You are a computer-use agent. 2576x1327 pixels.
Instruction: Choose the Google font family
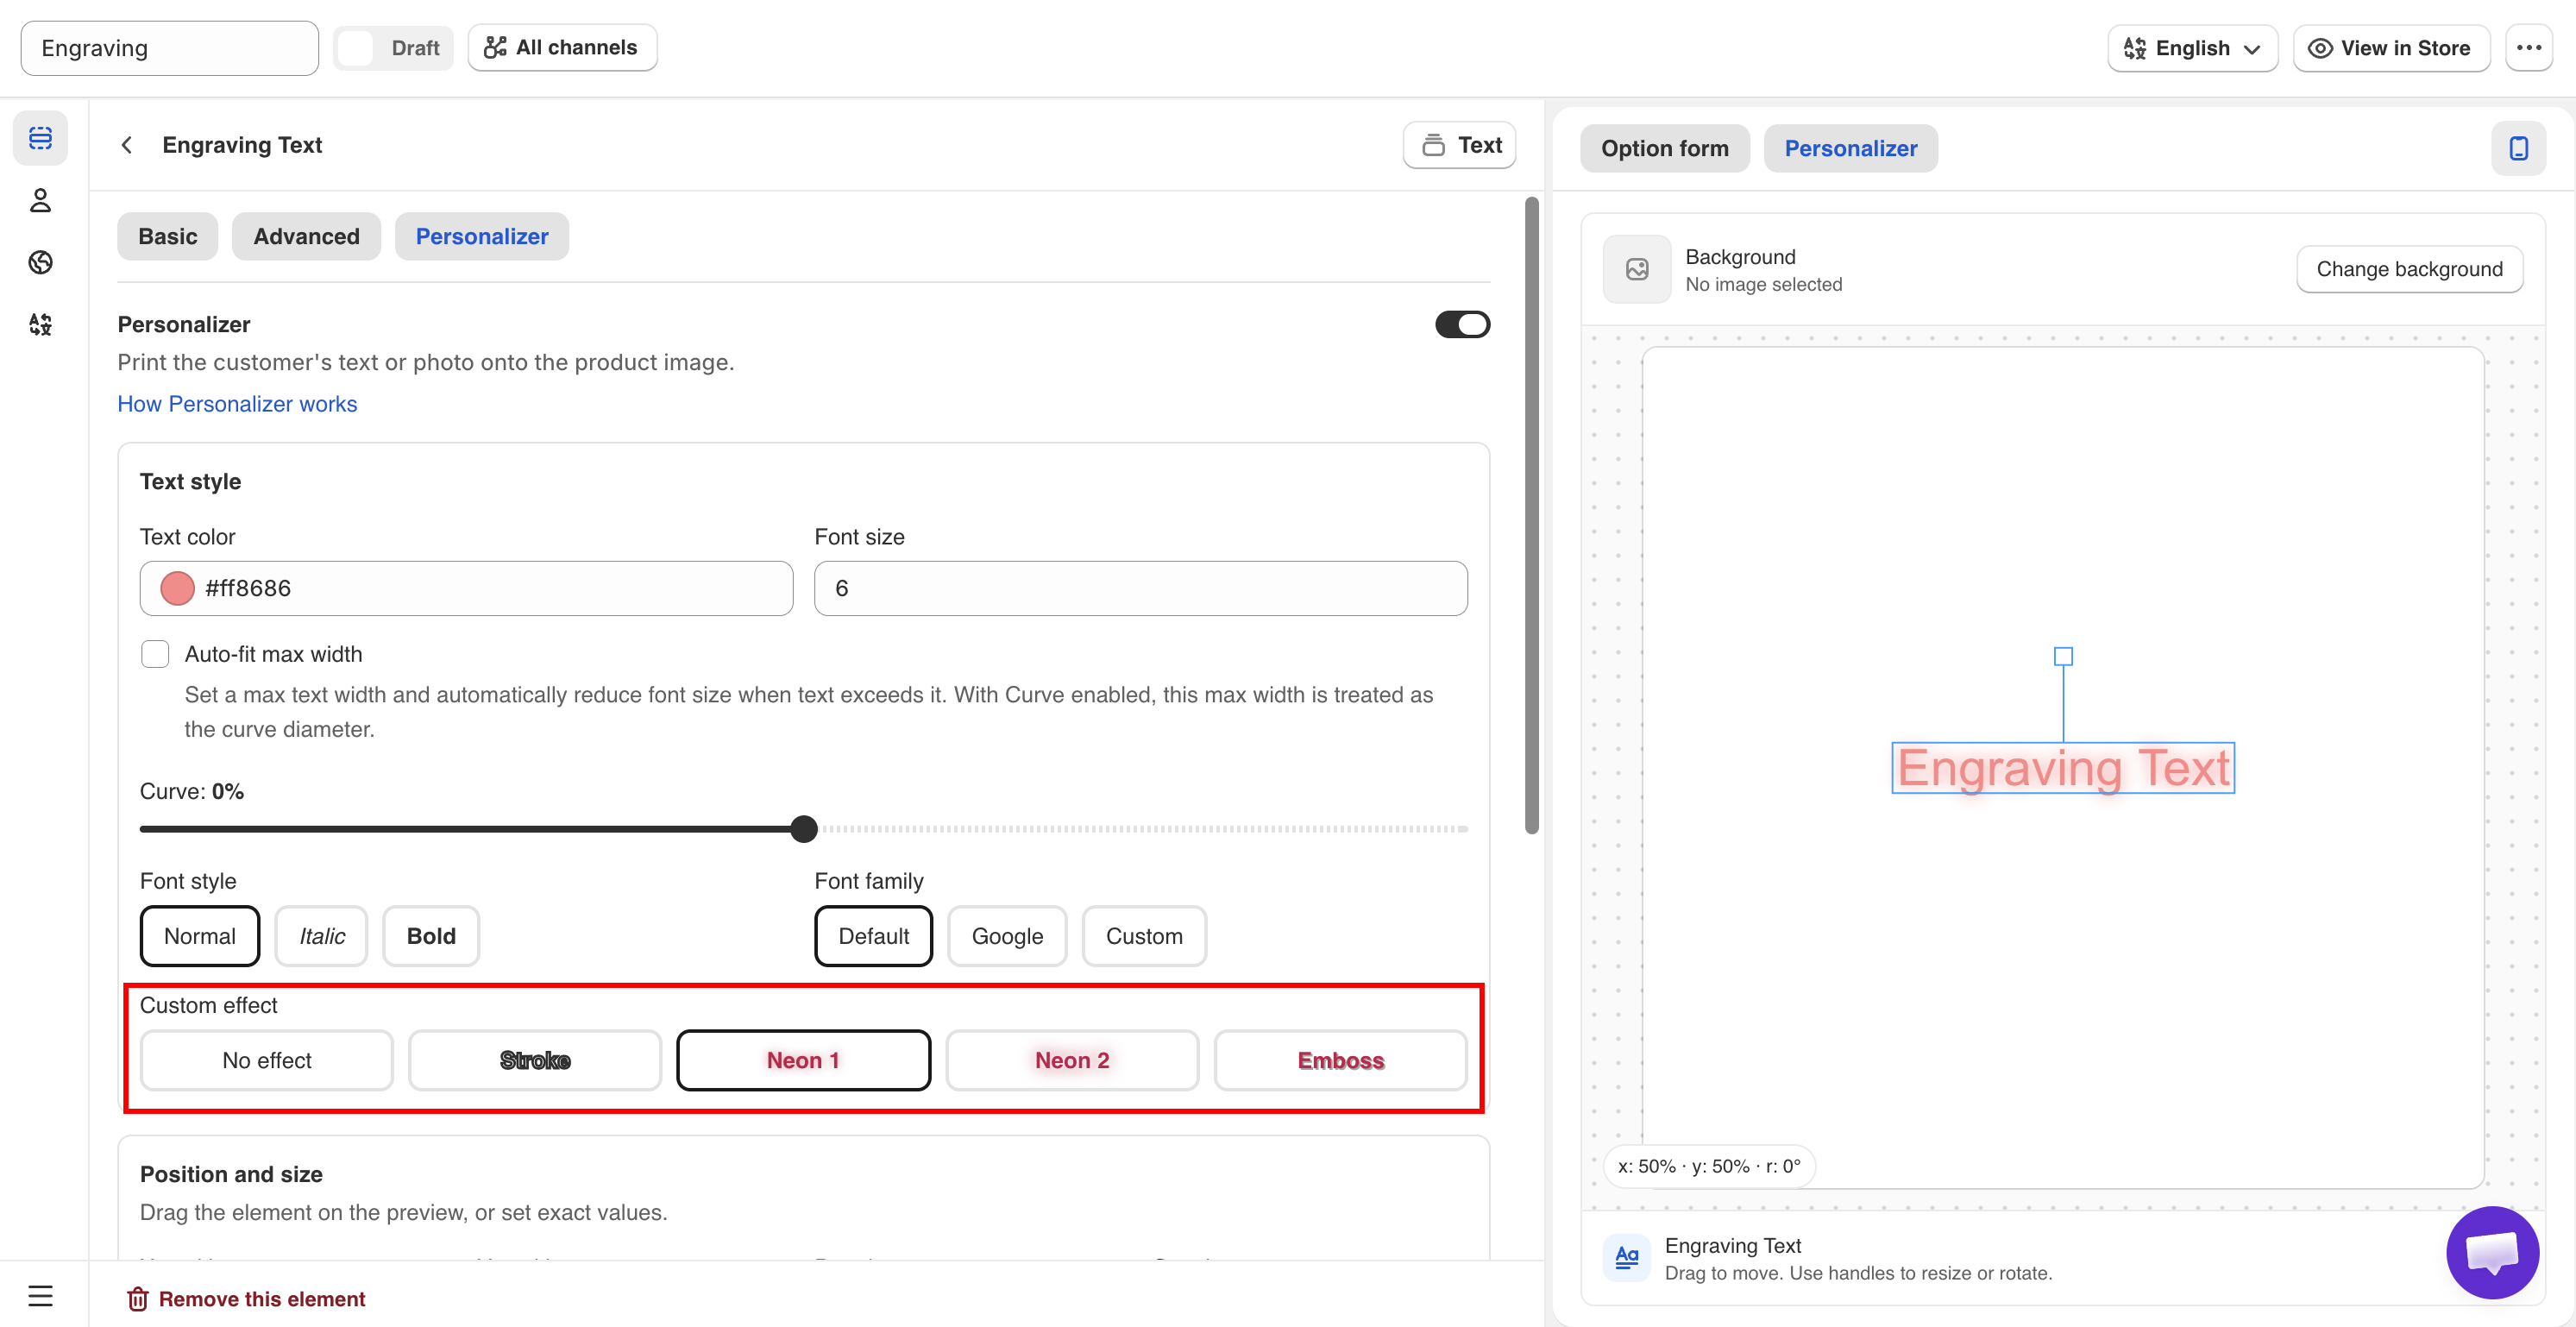1007,936
